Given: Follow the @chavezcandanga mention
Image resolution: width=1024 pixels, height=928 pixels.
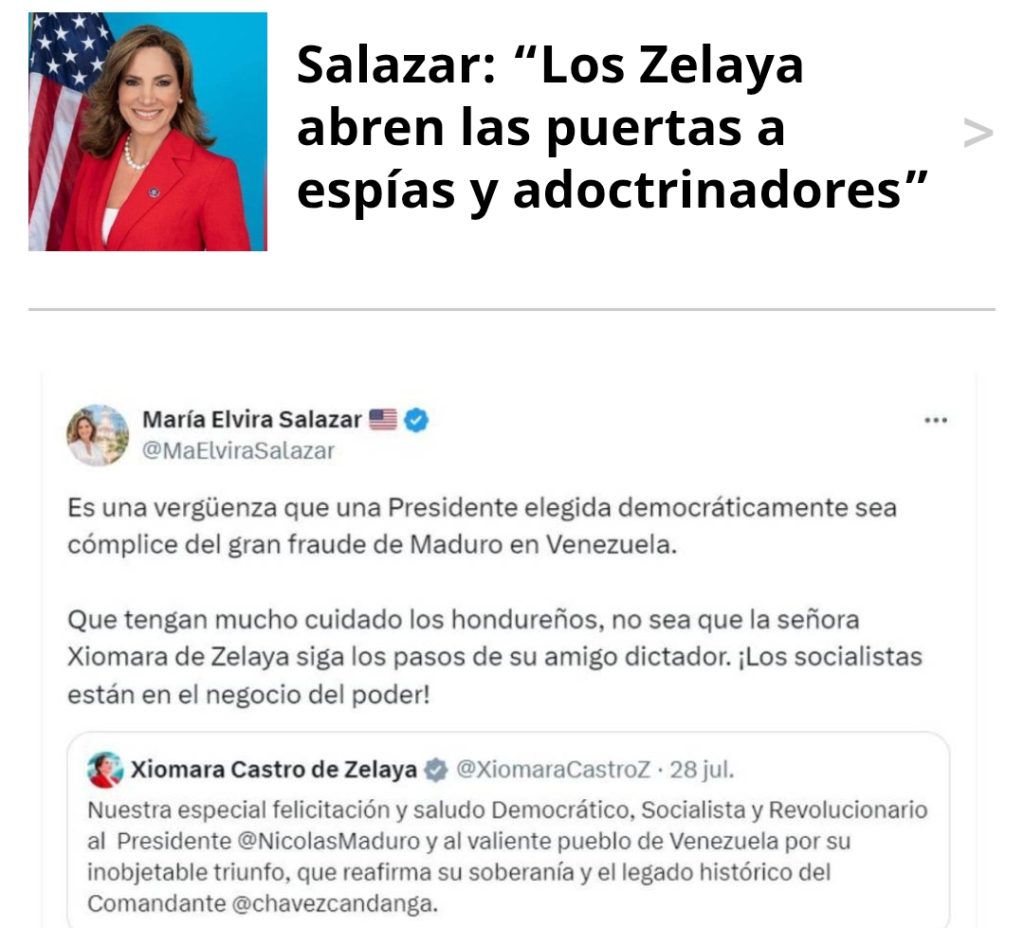Looking at the screenshot, I should [x=334, y=904].
